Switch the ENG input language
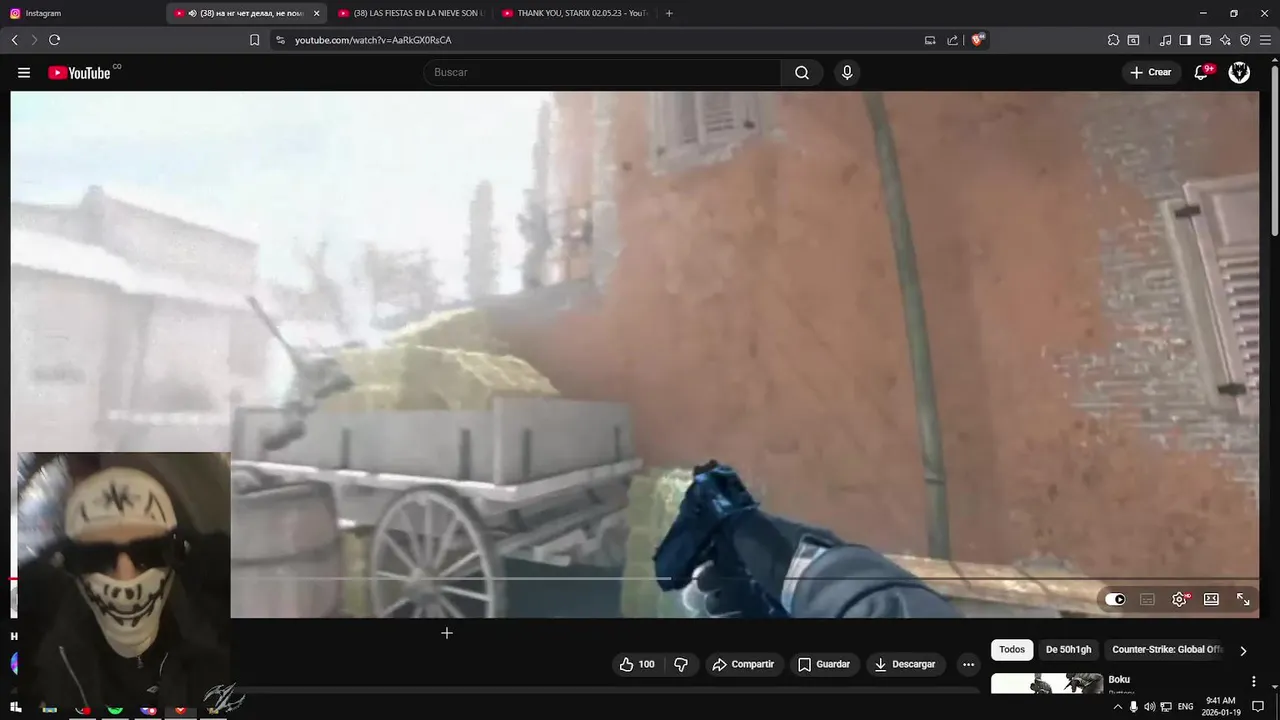Screen dimensions: 1280x720 (1184, 707)
